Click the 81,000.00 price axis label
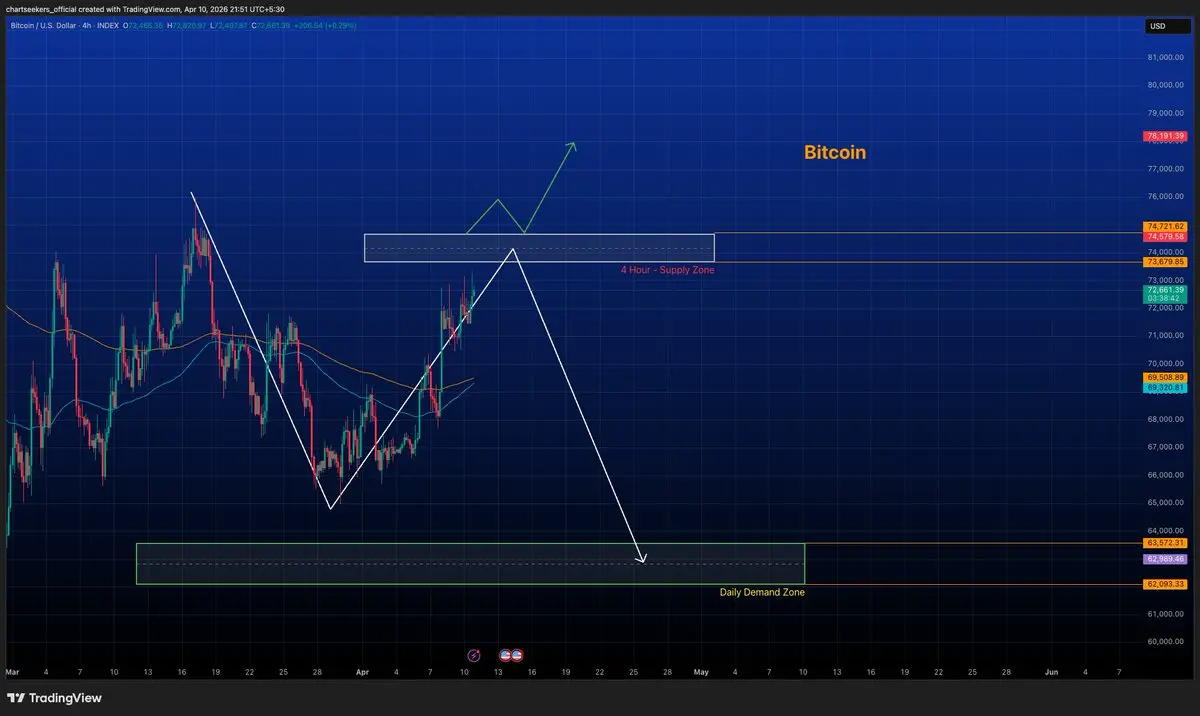 pos(1166,57)
